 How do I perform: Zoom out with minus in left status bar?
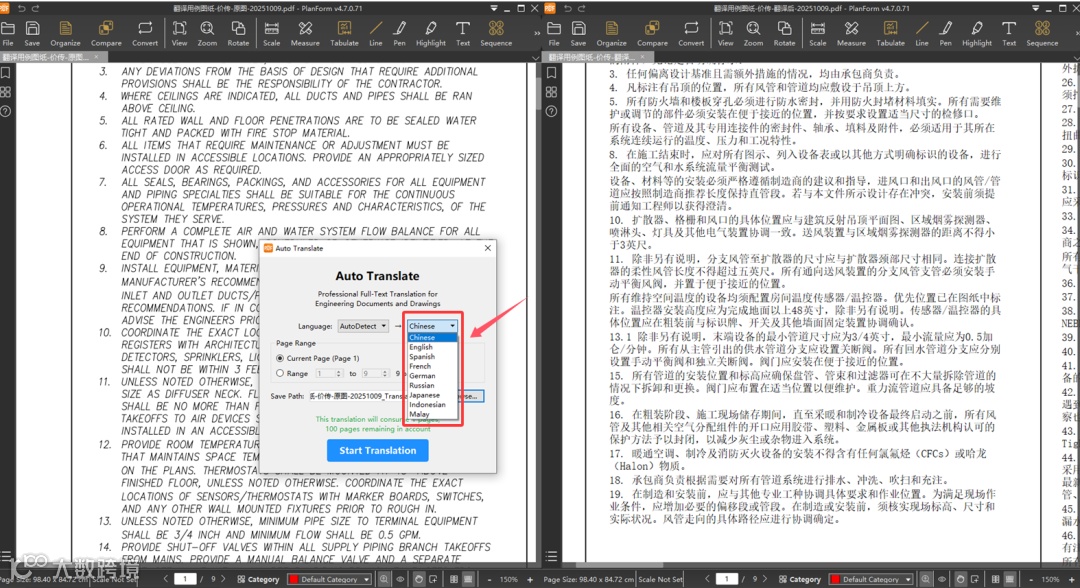489,579
